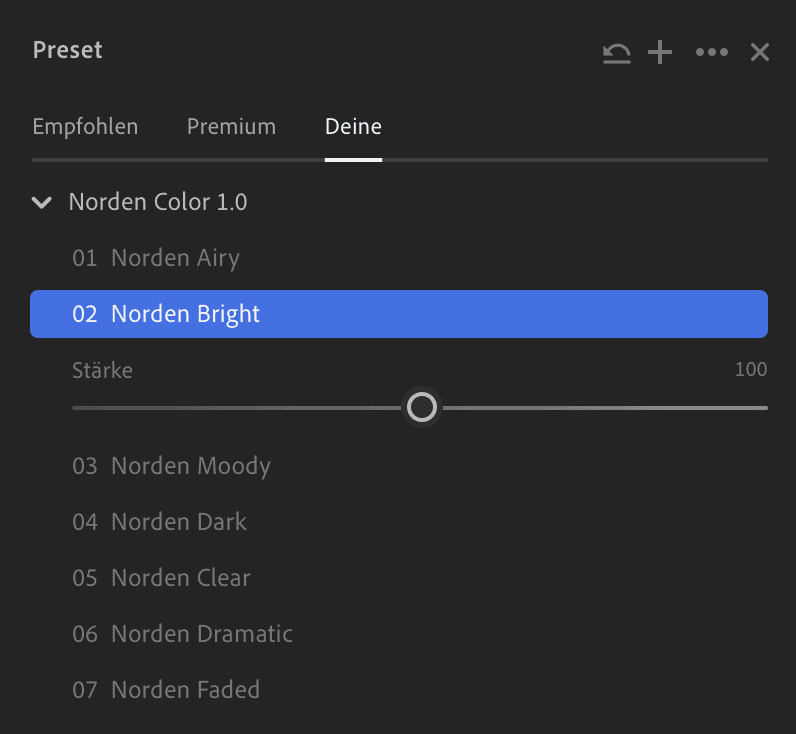Viewport: 796px width, 734px height.
Task: Apply the 01 Norden Airy preset
Action: coord(399,258)
